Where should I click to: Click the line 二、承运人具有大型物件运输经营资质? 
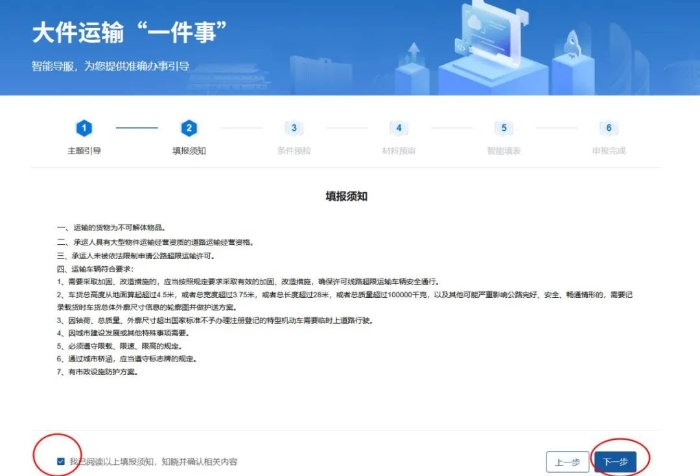click(156, 242)
